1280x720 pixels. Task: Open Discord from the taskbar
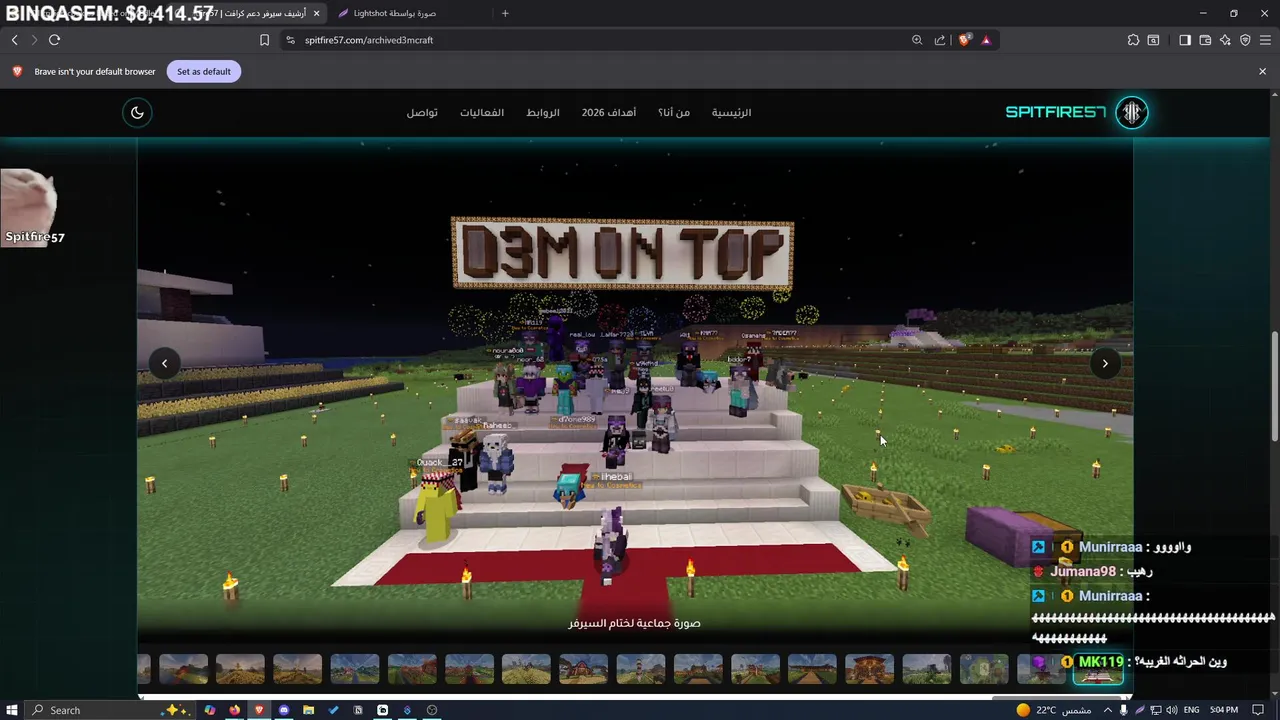click(x=284, y=710)
